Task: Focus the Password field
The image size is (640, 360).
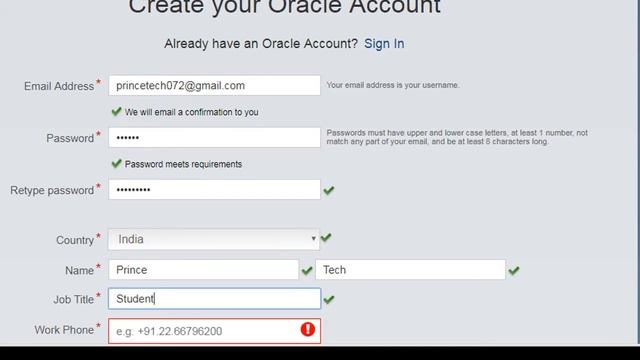Action: tap(214, 138)
